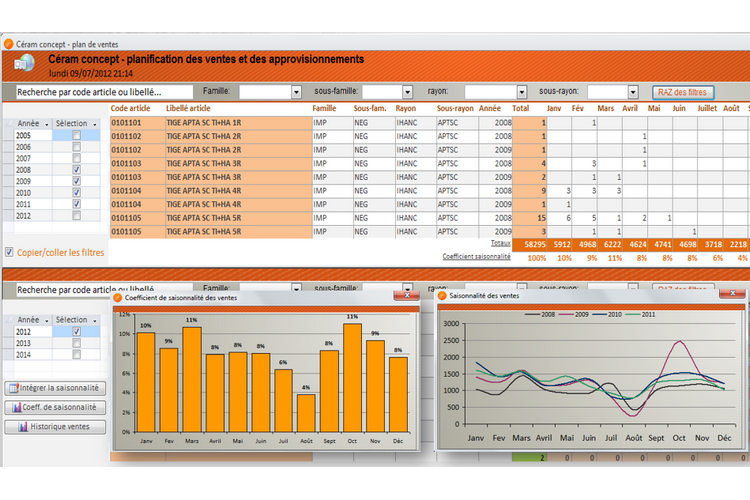This screenshot has height=500, width=750.
Task: Uncheck the 2008 year selection checkbox
Action: point(76,170)
